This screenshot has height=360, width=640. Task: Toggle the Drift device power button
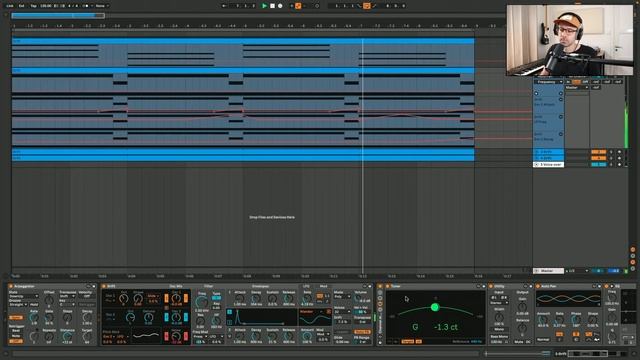pyautogui.click(x=104, y=287)
